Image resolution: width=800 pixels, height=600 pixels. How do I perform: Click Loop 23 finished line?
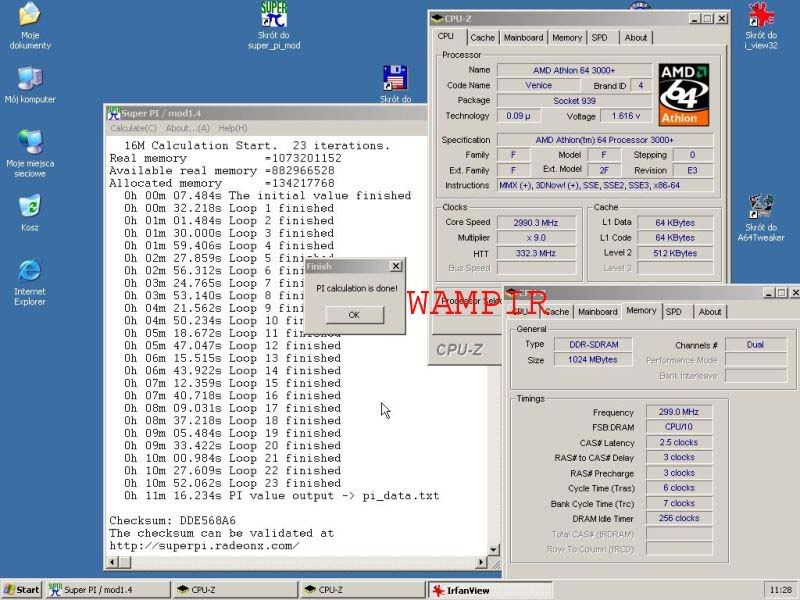[233, 483]
